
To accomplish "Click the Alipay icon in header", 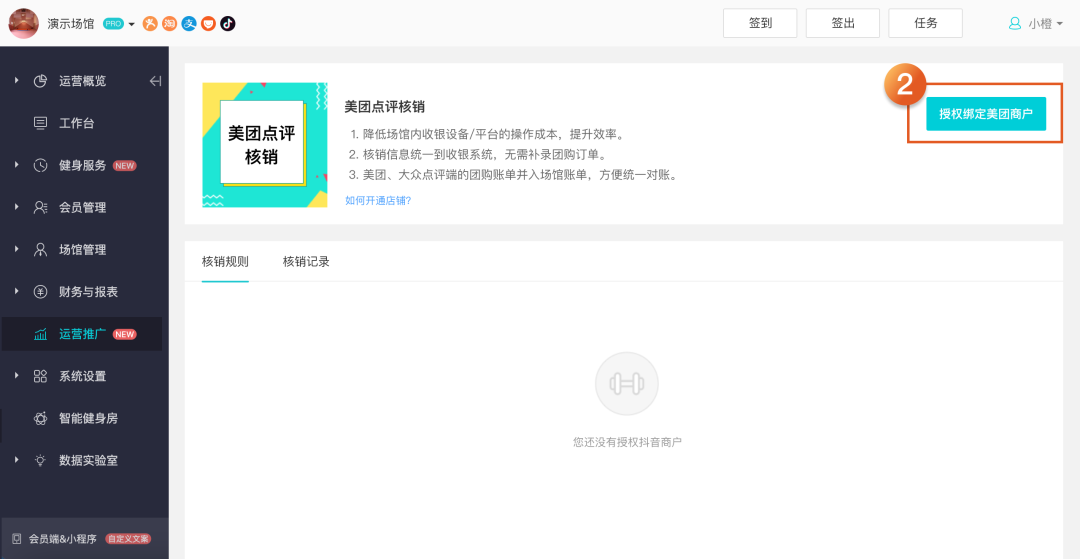I will [x=189, y=23].
